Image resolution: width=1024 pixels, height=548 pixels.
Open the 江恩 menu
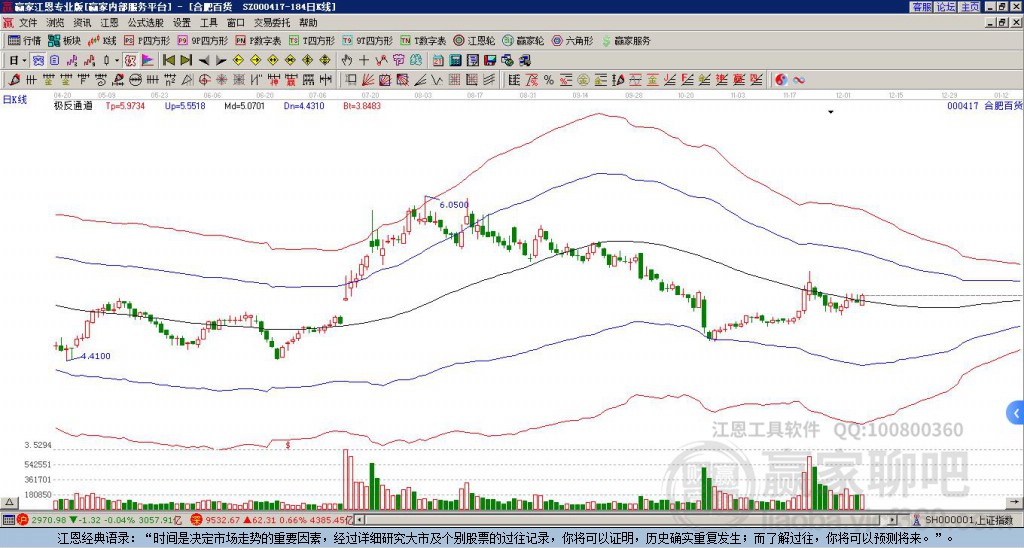(110, 23)
